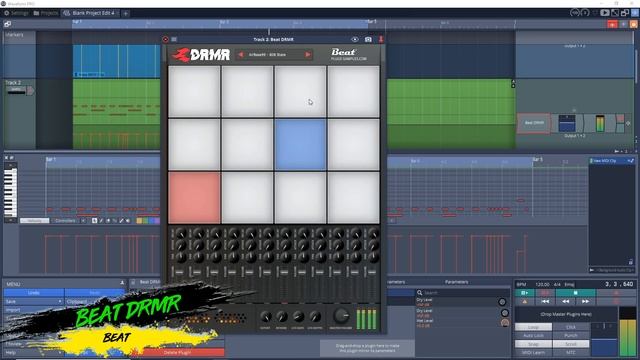640x360 pixels.
Task: Enable MIDI Learn
Action: (x=533, y=353)
